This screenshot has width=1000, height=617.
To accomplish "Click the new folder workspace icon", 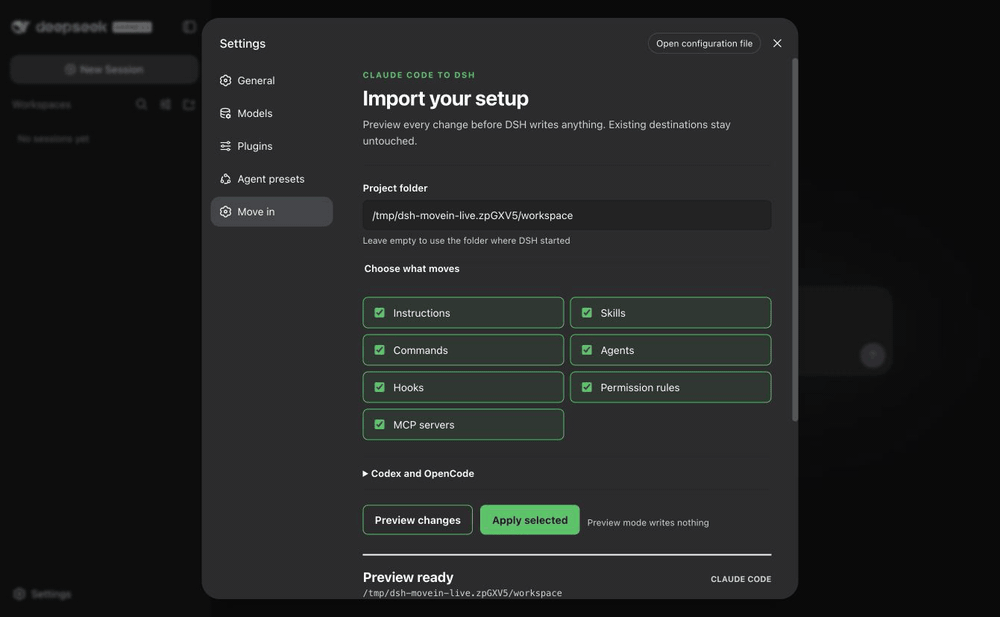I will tap(189, 104).
